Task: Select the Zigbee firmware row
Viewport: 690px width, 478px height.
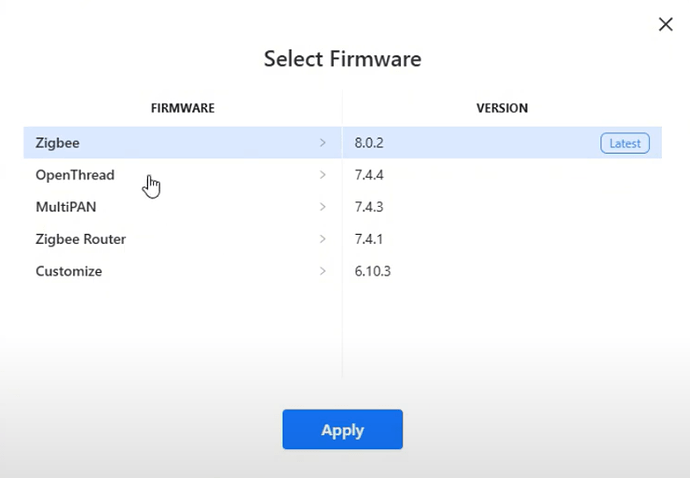Action: [x=183, y=143]
